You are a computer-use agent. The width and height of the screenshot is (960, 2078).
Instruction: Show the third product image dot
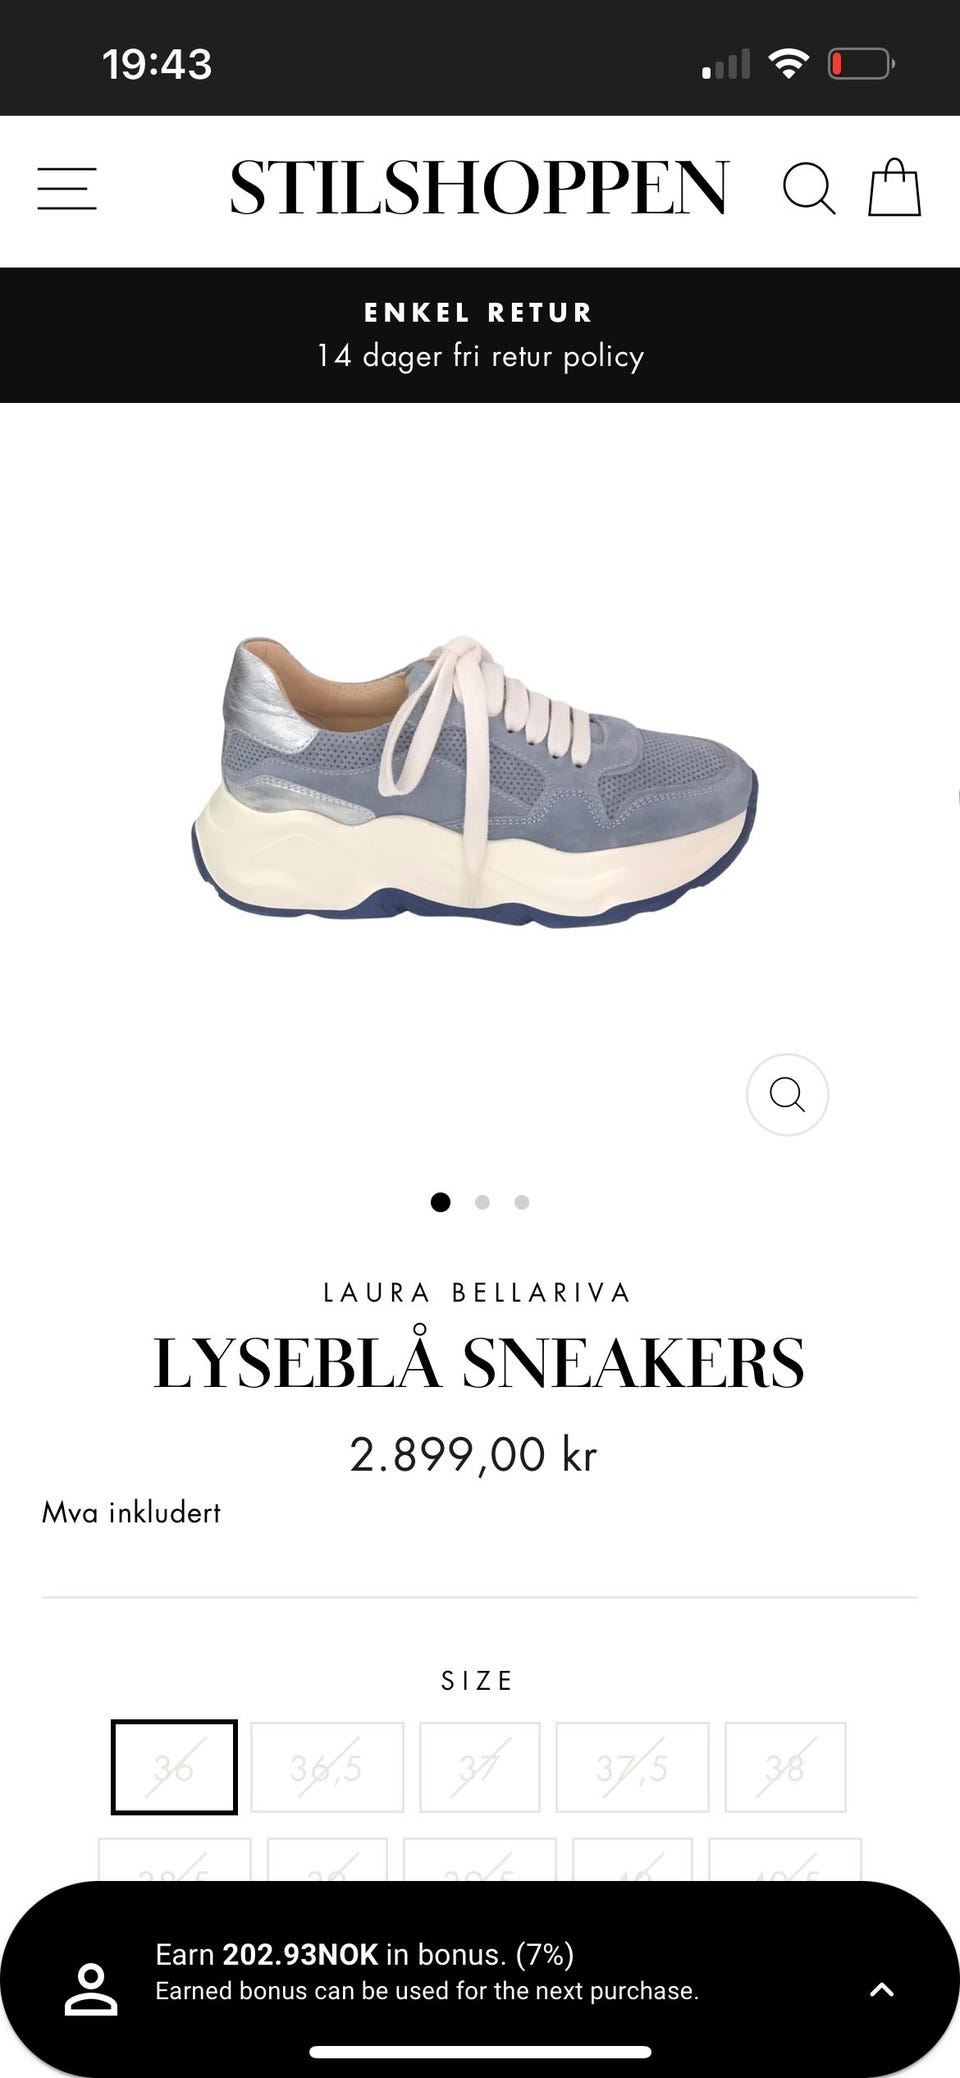click(521, 1202)
